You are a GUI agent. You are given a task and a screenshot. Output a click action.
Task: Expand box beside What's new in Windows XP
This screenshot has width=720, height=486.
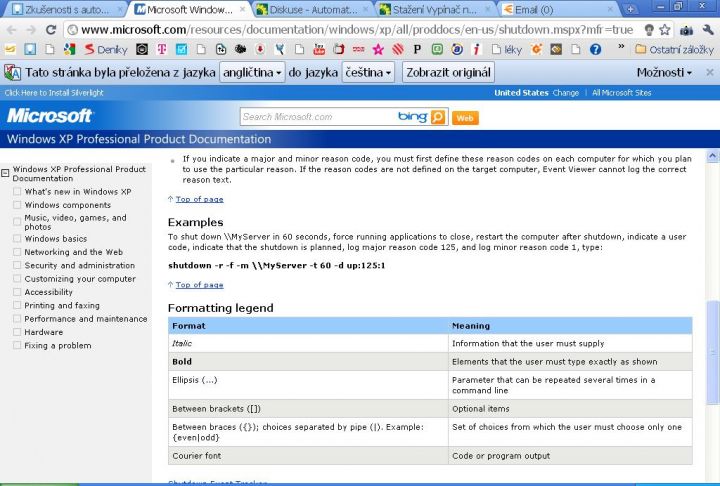pyautogui.click(x=17, y=191)
